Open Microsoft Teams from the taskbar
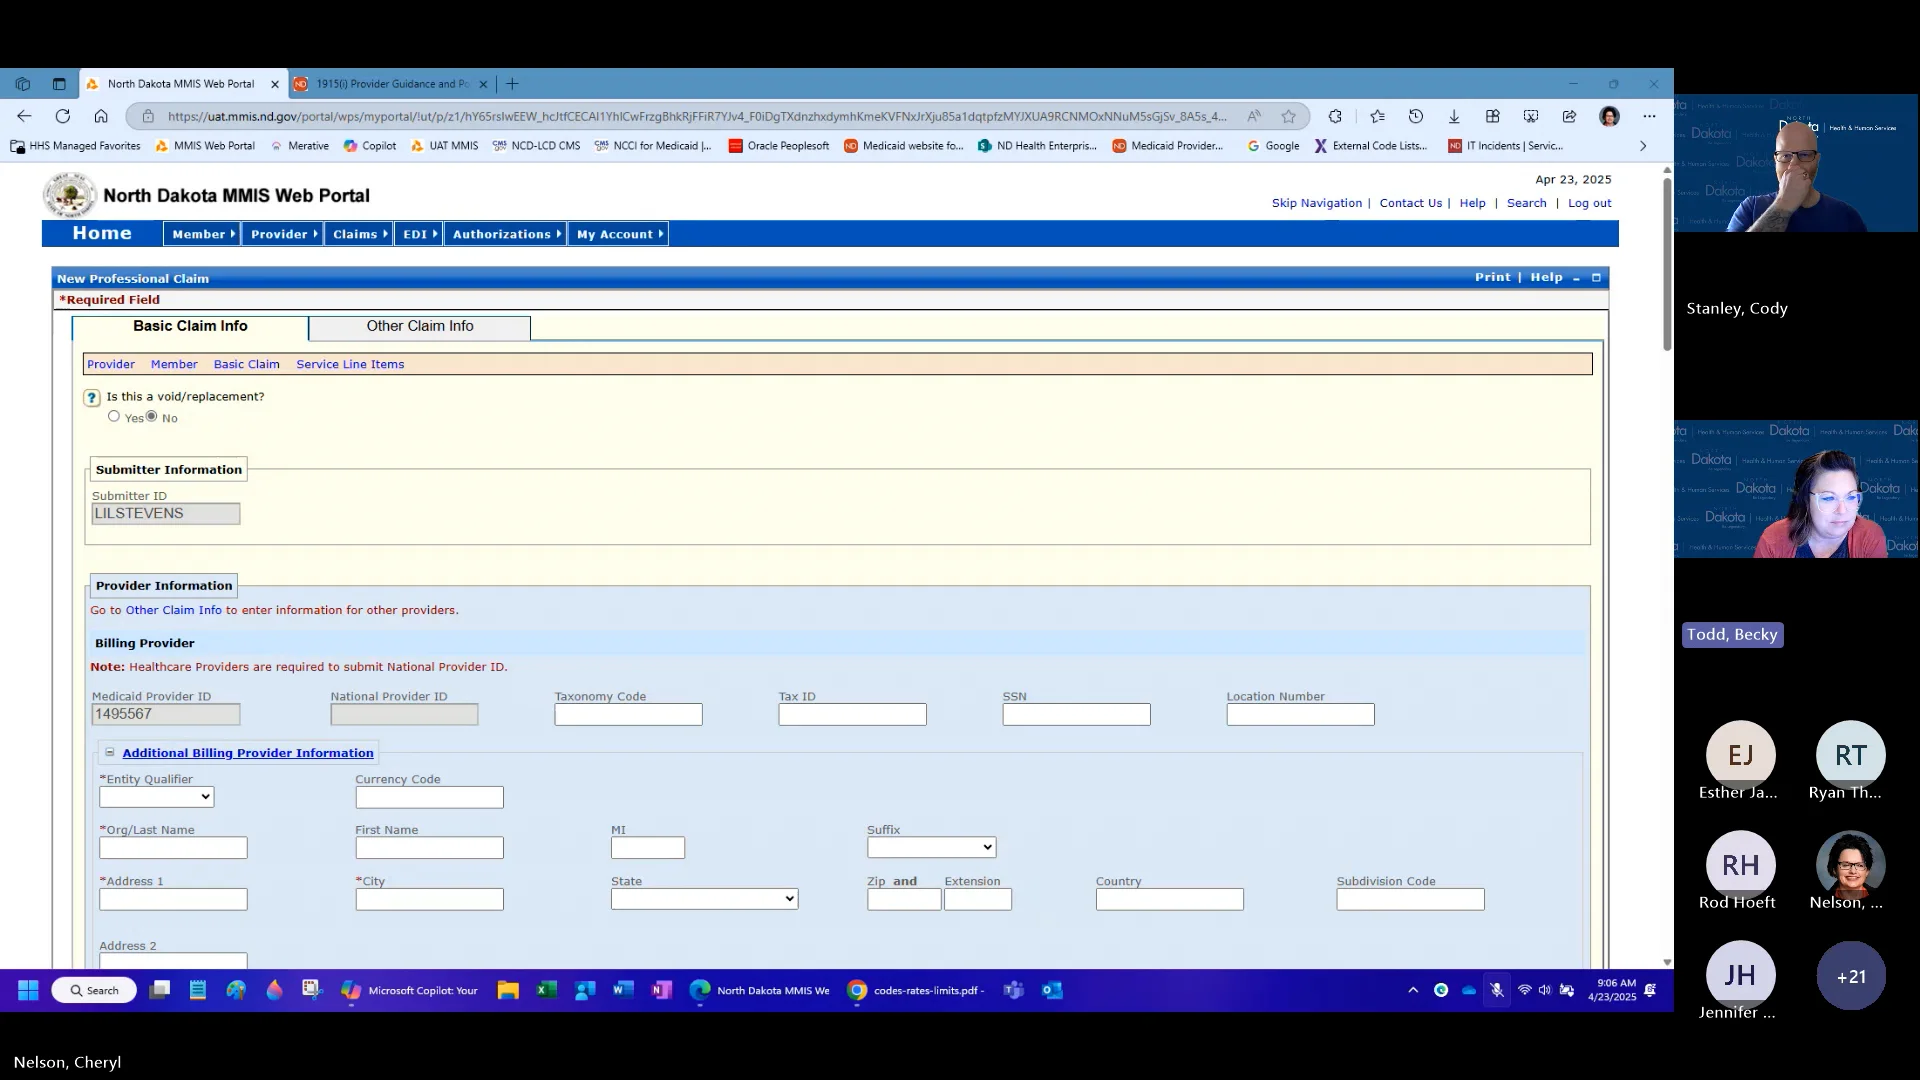This screenshot has width=1920, height=1080. coord(1013,990)
